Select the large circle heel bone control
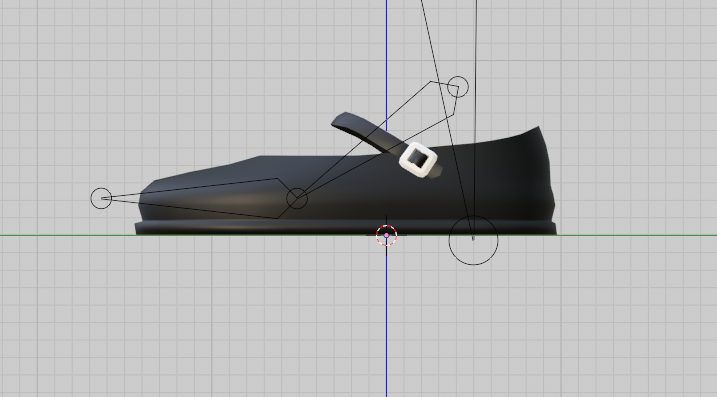 tap(473, 241)
